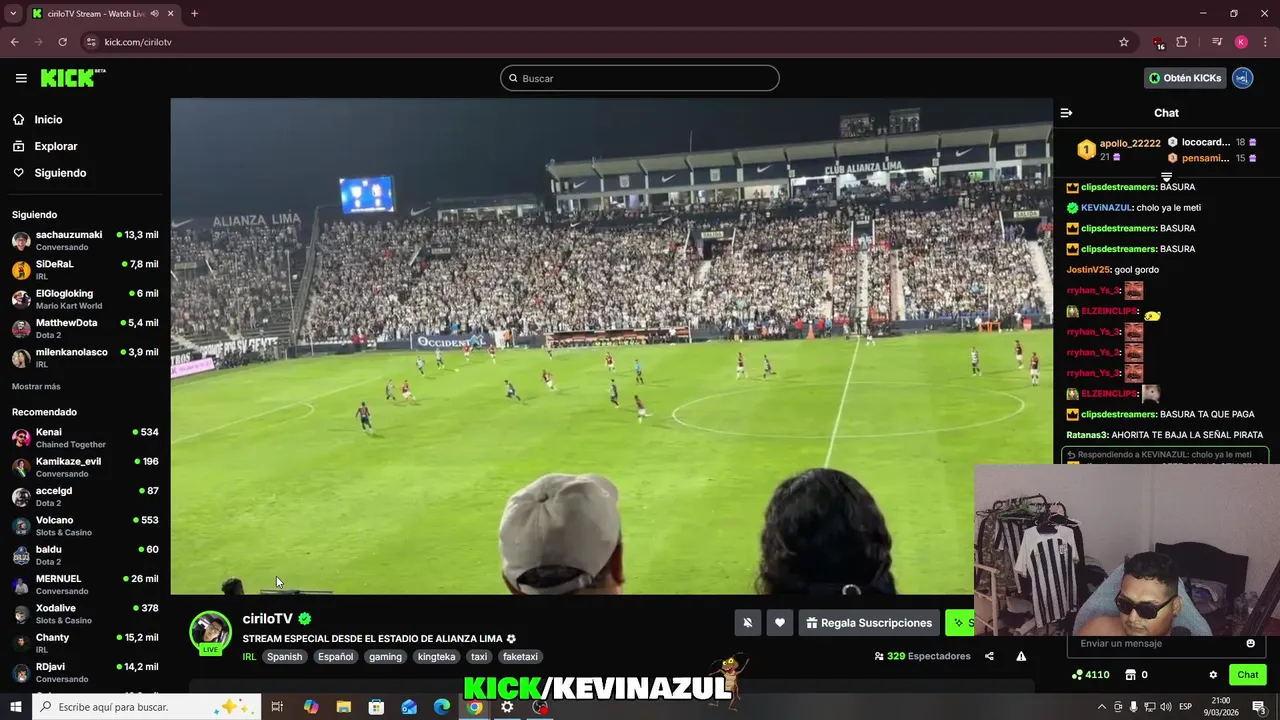Click JostinV25 username in chat
The height and width of the screenshot is (720, 1280).
point(1088,270)
